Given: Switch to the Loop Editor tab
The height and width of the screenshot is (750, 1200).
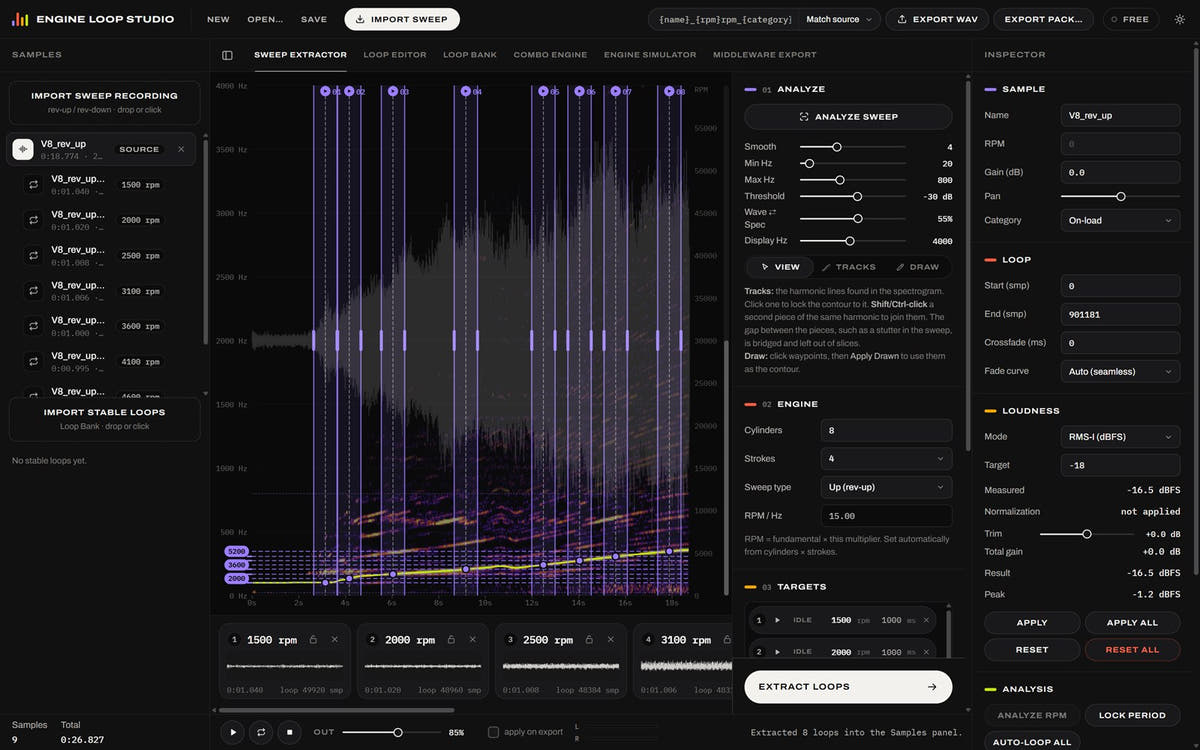Looking at the screenshot, I should click(x=395, y=55).
